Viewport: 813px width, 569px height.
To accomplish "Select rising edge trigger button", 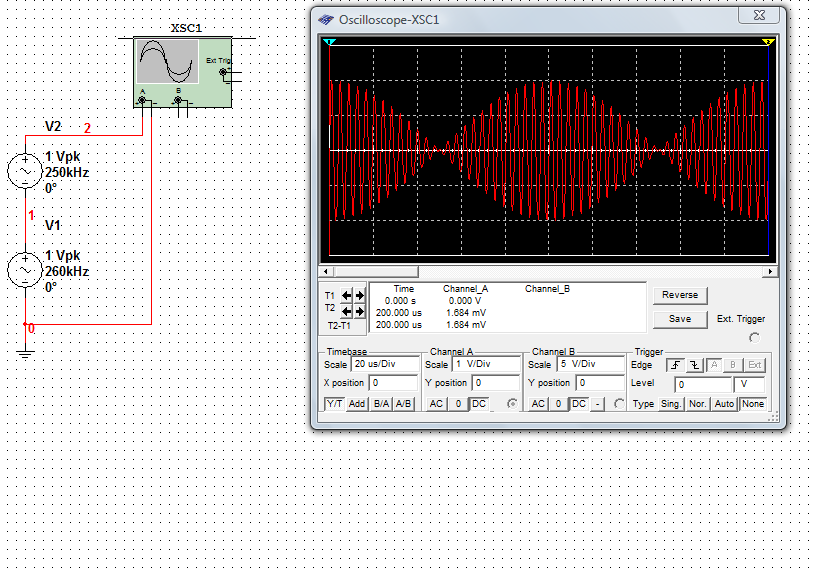I will point(675,365).
